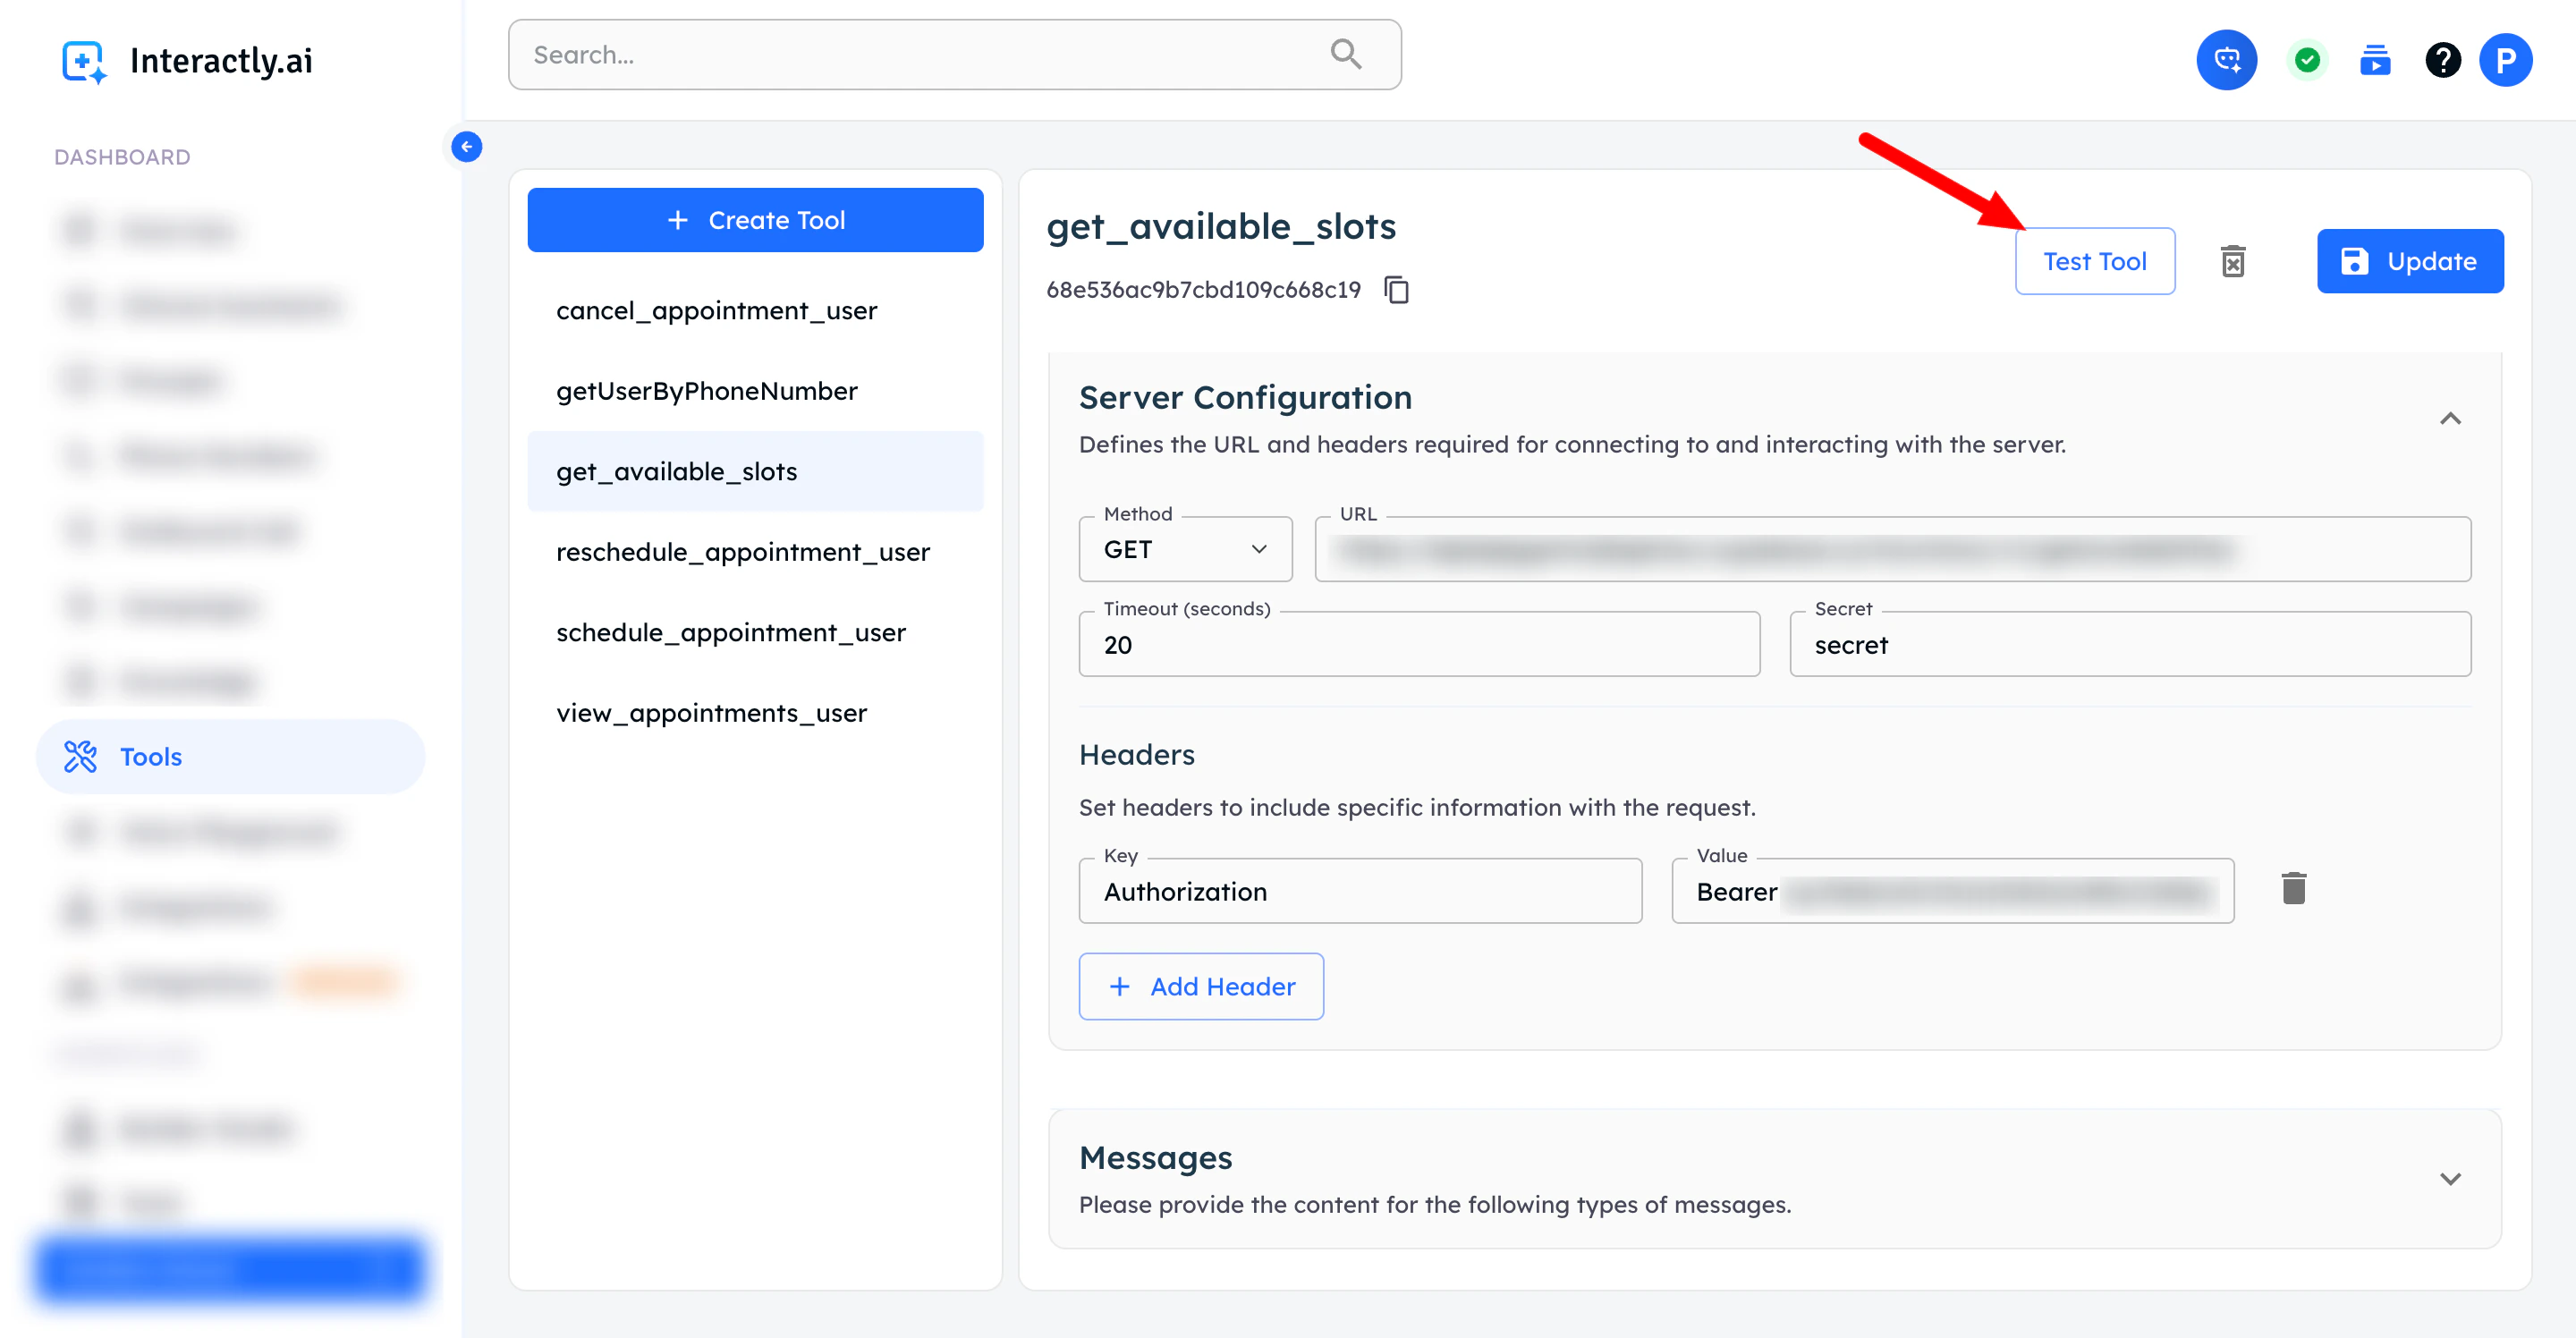
Task: Click the green status check icon
Action: click(2306, 60)
